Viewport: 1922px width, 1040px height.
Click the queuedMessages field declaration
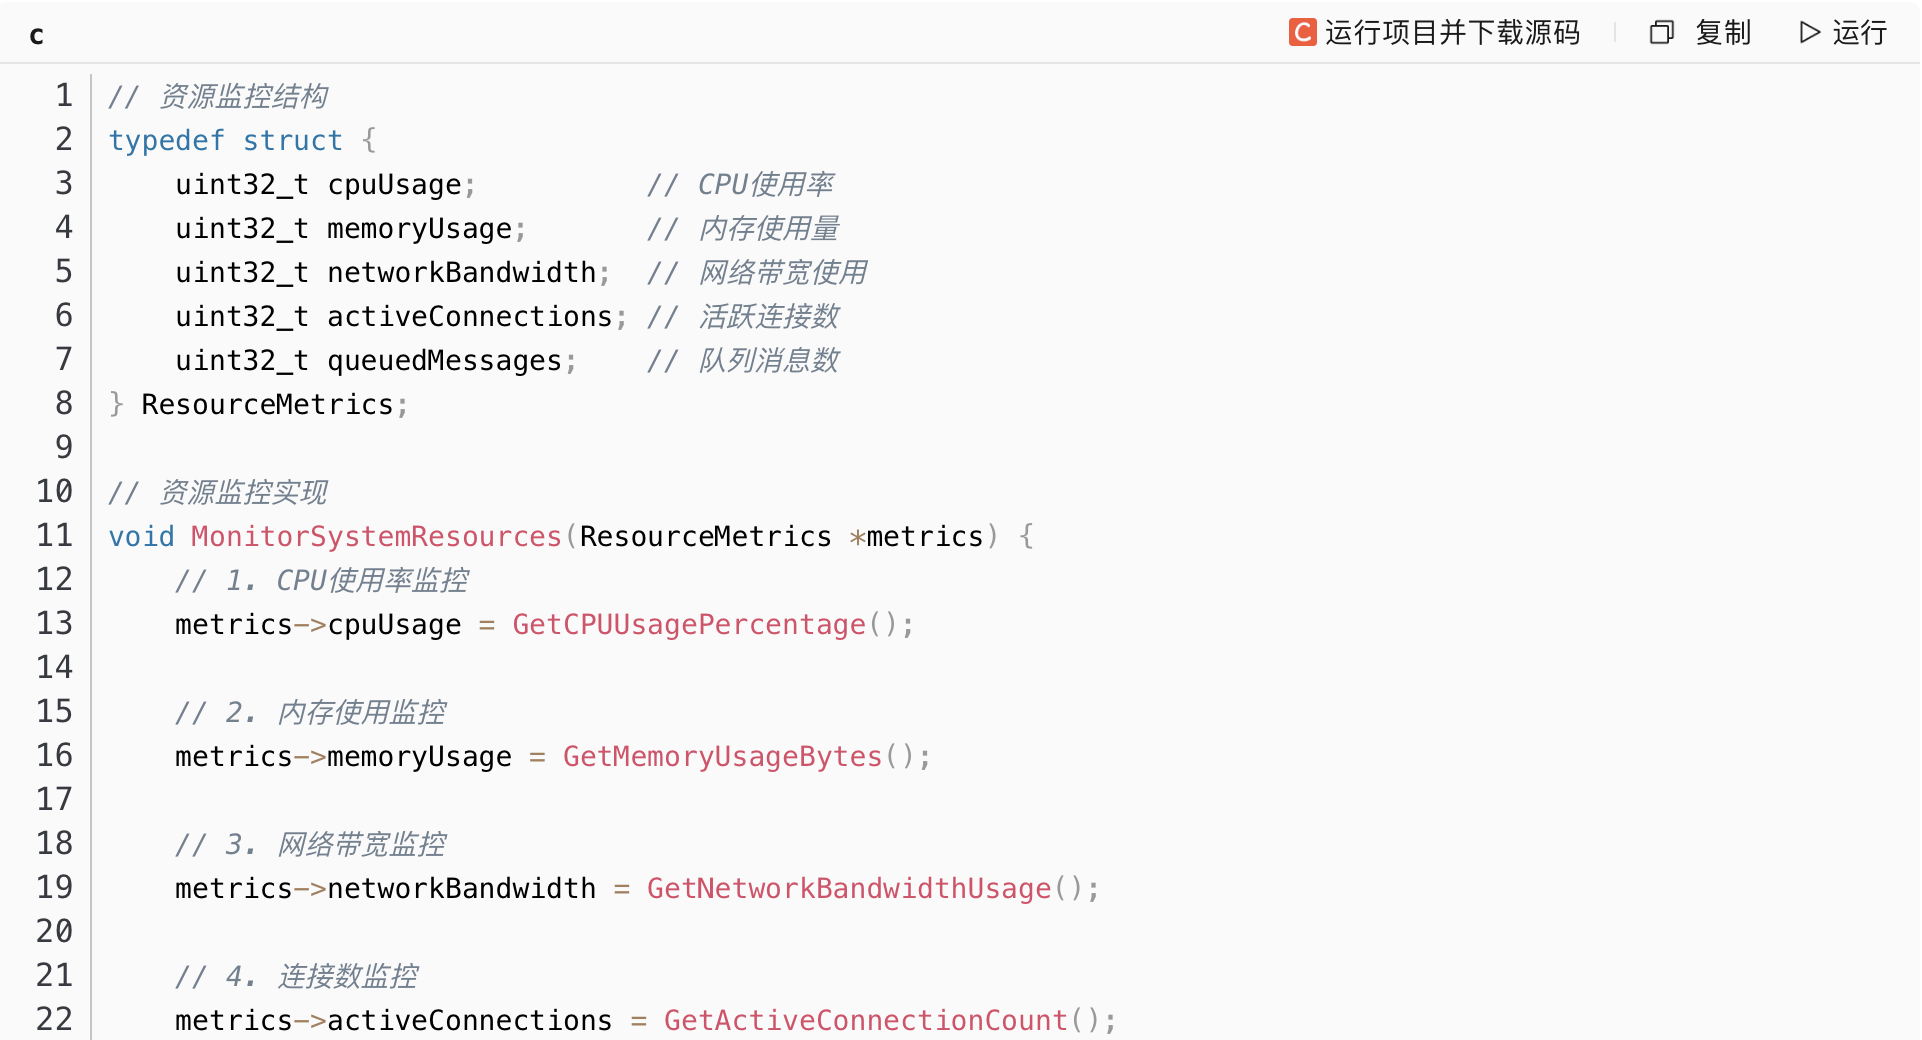444,361
